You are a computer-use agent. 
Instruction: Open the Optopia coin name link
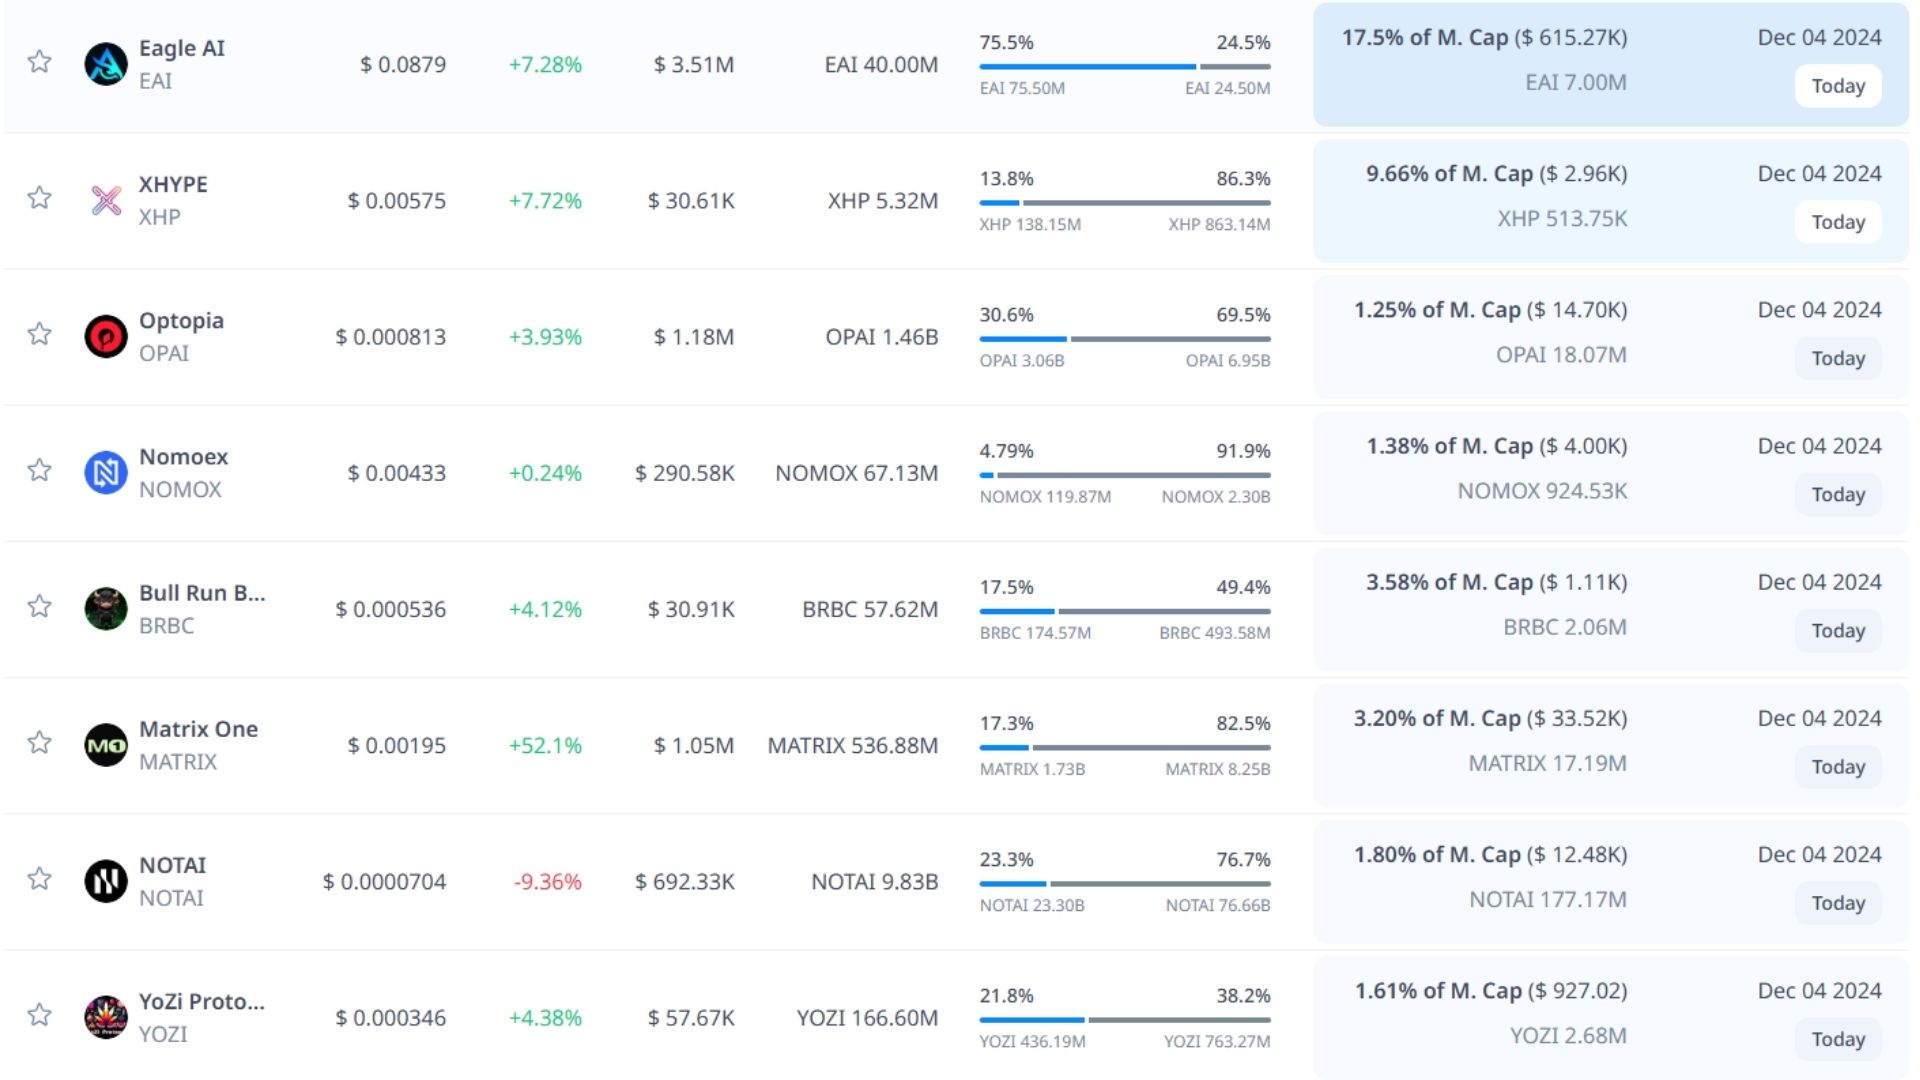[x=181, y=321]
